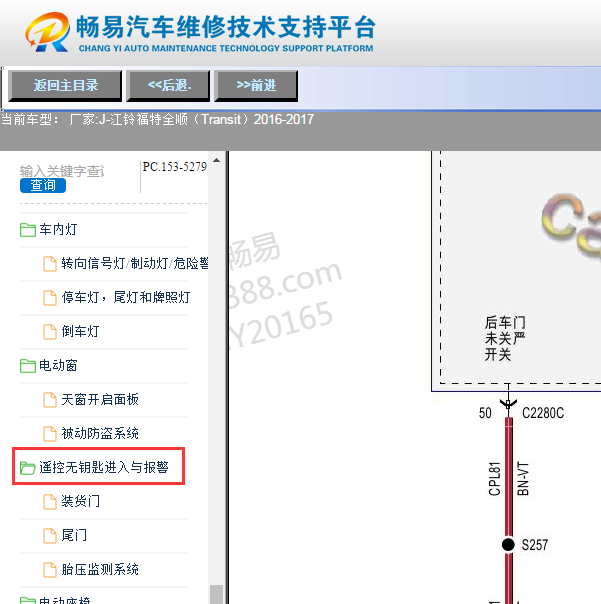The image size is (601, 604).
Task: Open the 尾门 diagram
Action: 74,535
